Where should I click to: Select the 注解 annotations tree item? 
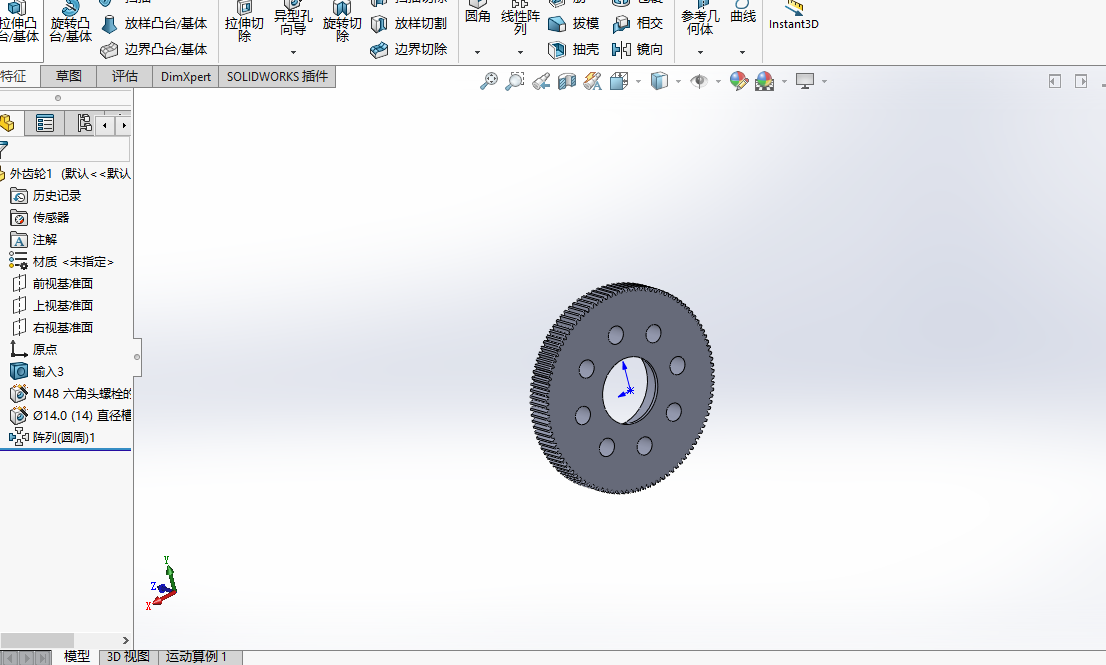click(34, 240)
